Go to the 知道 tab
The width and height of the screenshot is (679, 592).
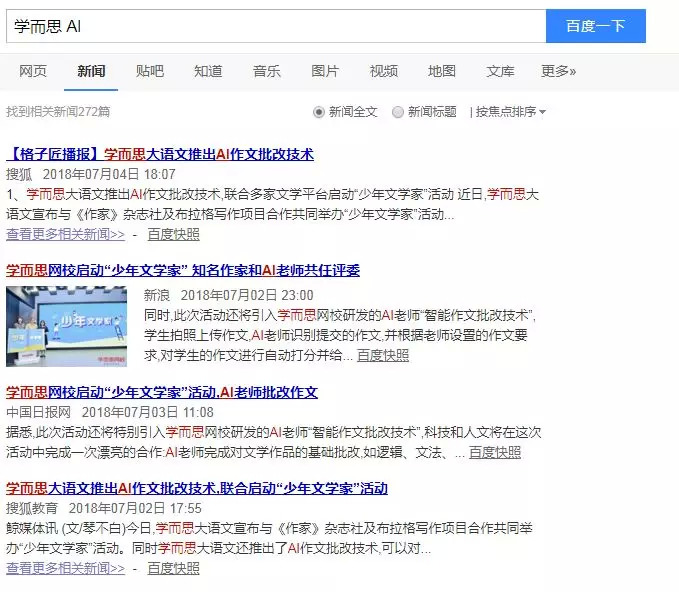(208, 71)
